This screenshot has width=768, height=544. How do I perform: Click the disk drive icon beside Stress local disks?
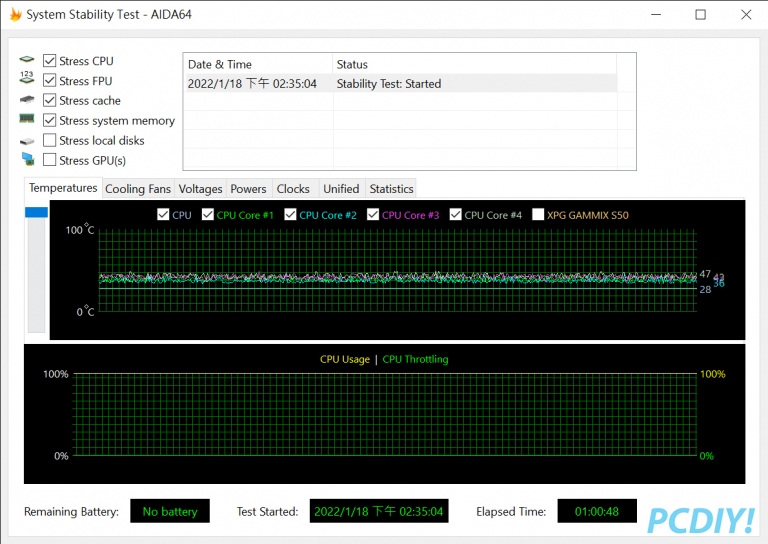27,142
